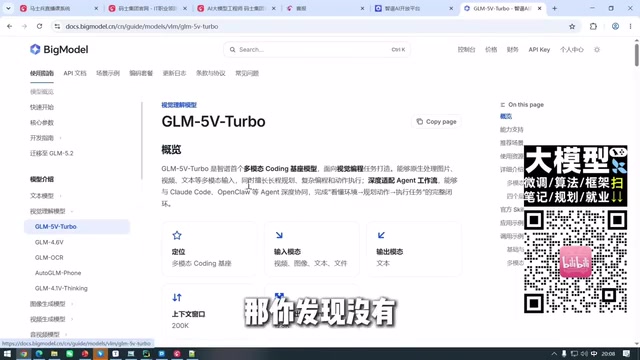Click the arrow icon on 输入模态 card
Viewport: 640px width, 360px height.
coord(279,235)
